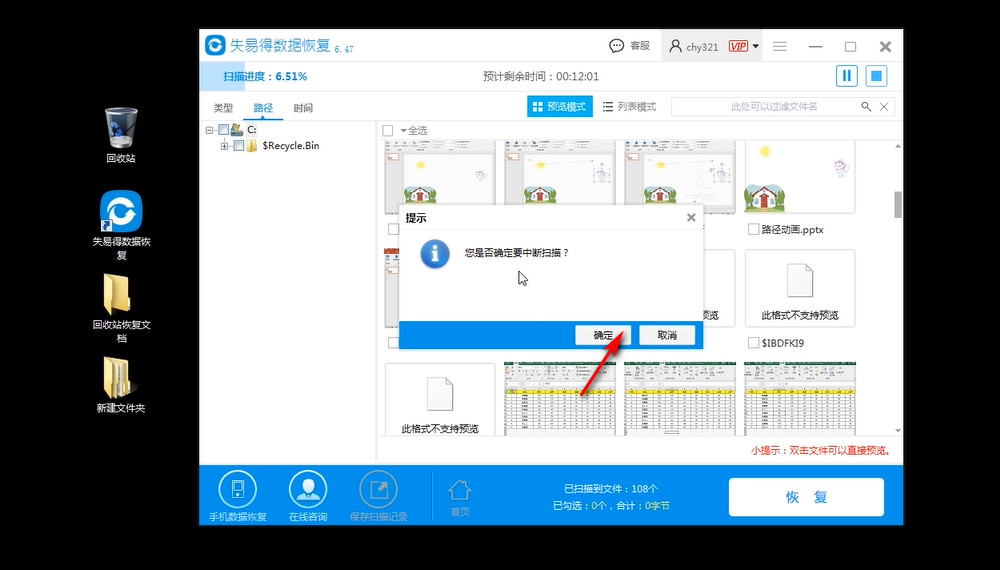The image size is (1000, 570).
Task: Open the 全选 dropdown arrow
Action: pos(403,131)
